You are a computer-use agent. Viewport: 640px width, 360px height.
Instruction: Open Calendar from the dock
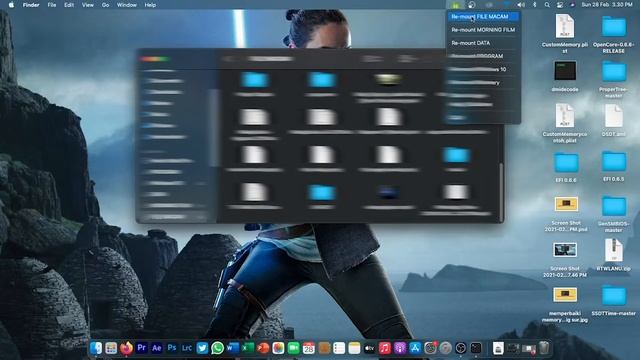point(309,348)
